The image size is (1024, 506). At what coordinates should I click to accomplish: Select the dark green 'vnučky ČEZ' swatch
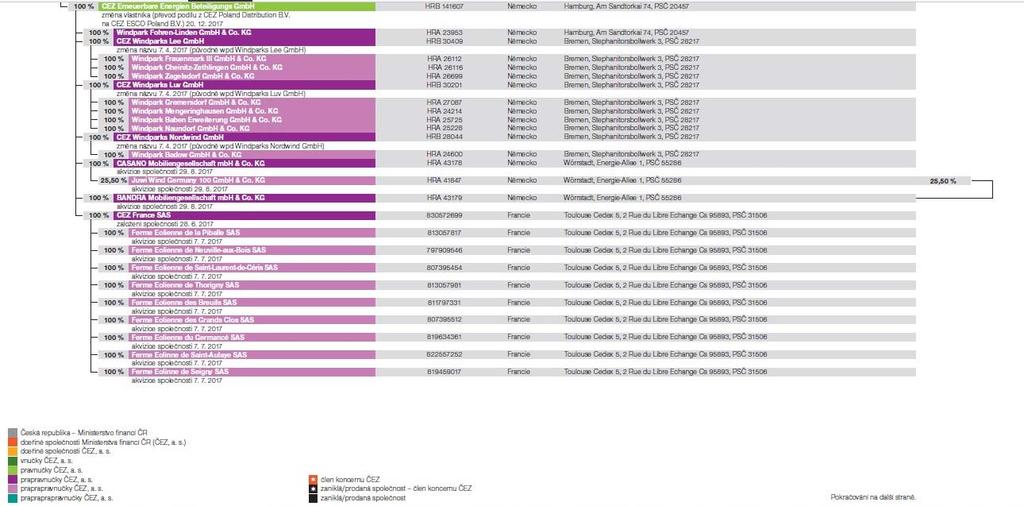point(12,460)
